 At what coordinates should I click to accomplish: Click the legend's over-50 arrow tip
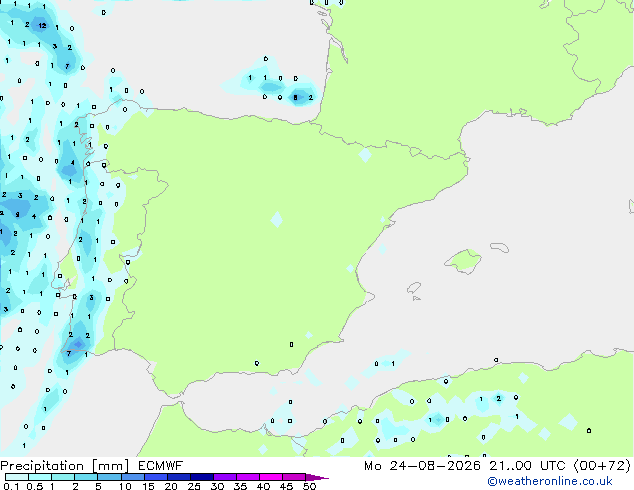pos(317,477)
